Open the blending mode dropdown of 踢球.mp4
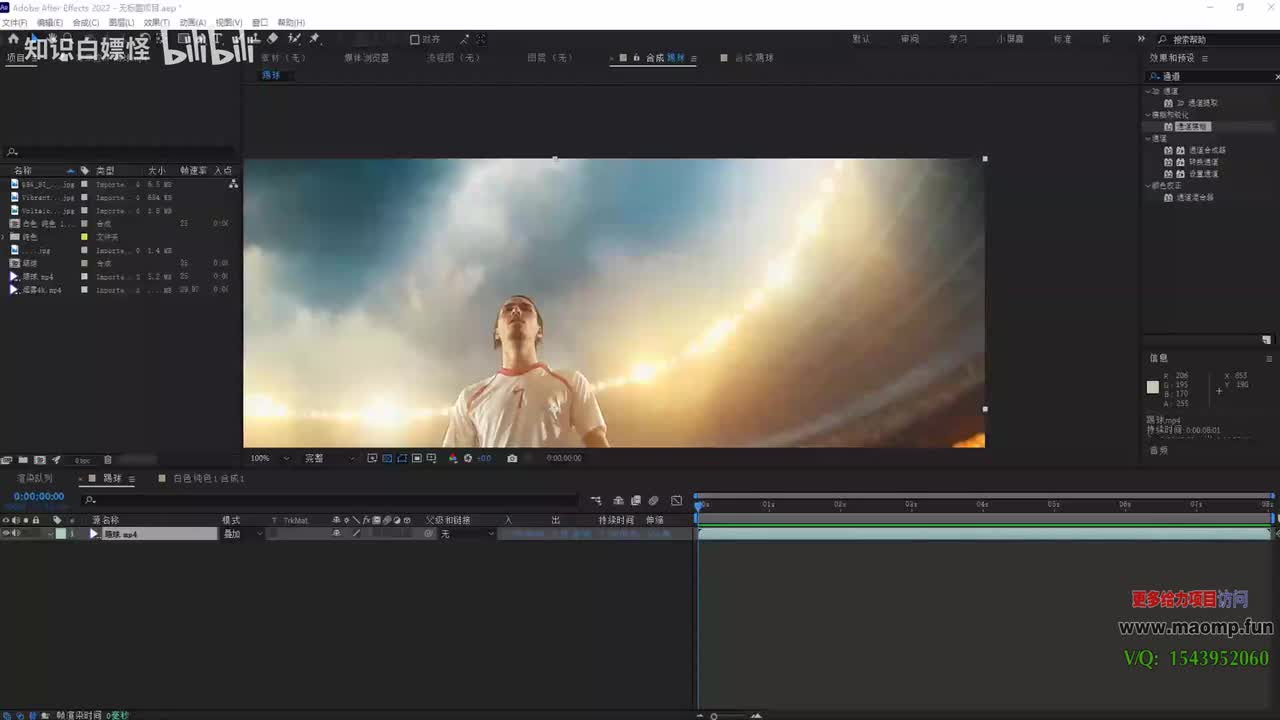This screenshot has height=720, width=1280. click(x=243, y=534)
